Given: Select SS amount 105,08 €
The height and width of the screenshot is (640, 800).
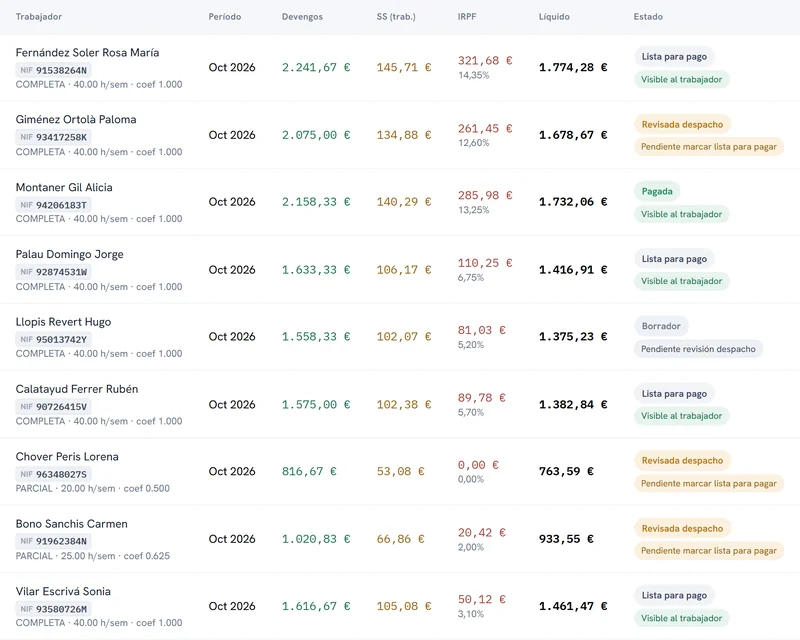Looking at the screenshot, I should (x=404, y=606).
